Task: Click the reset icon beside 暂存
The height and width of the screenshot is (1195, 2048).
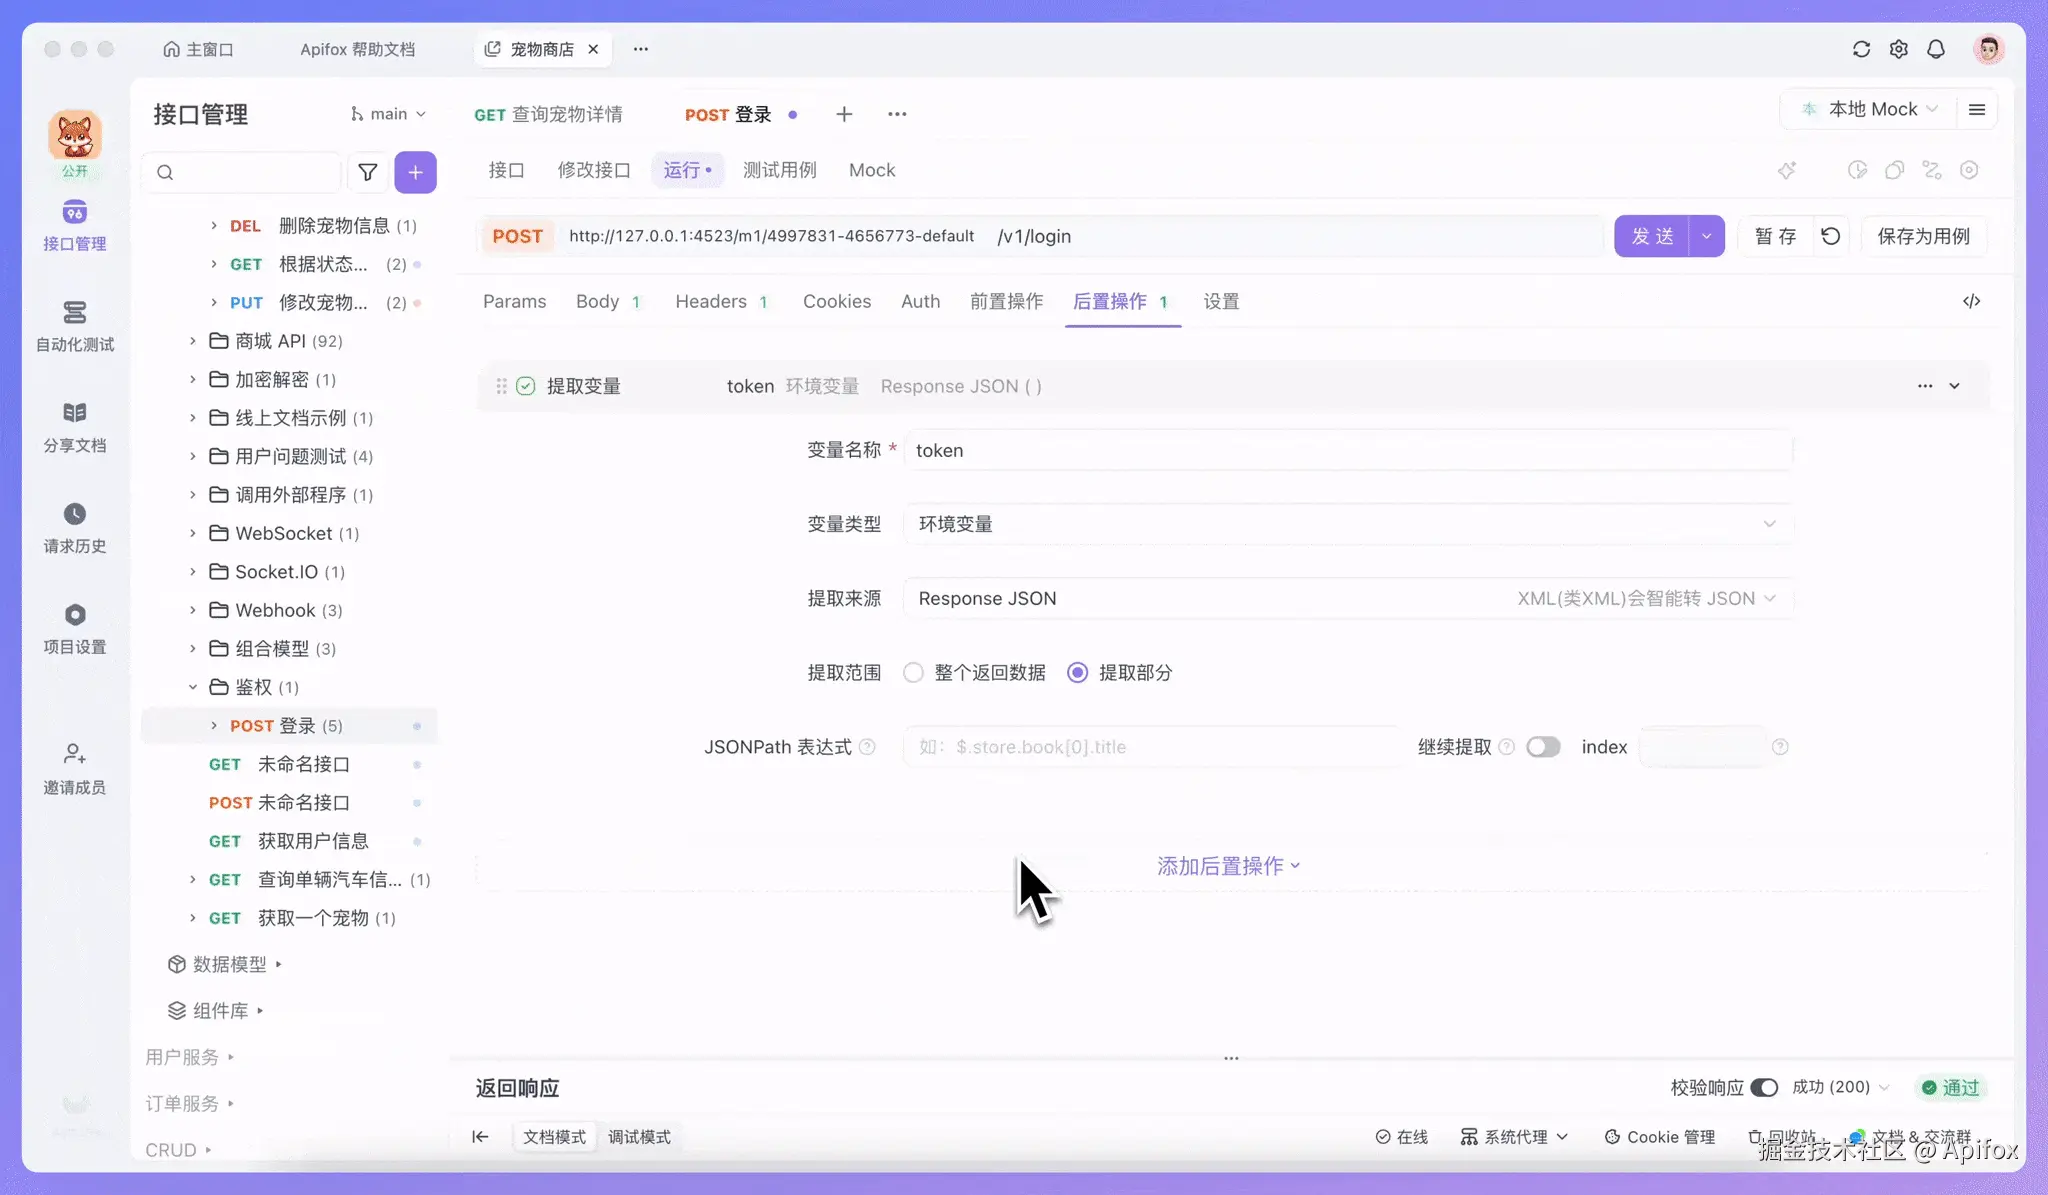Action: tap(1830, 236)
